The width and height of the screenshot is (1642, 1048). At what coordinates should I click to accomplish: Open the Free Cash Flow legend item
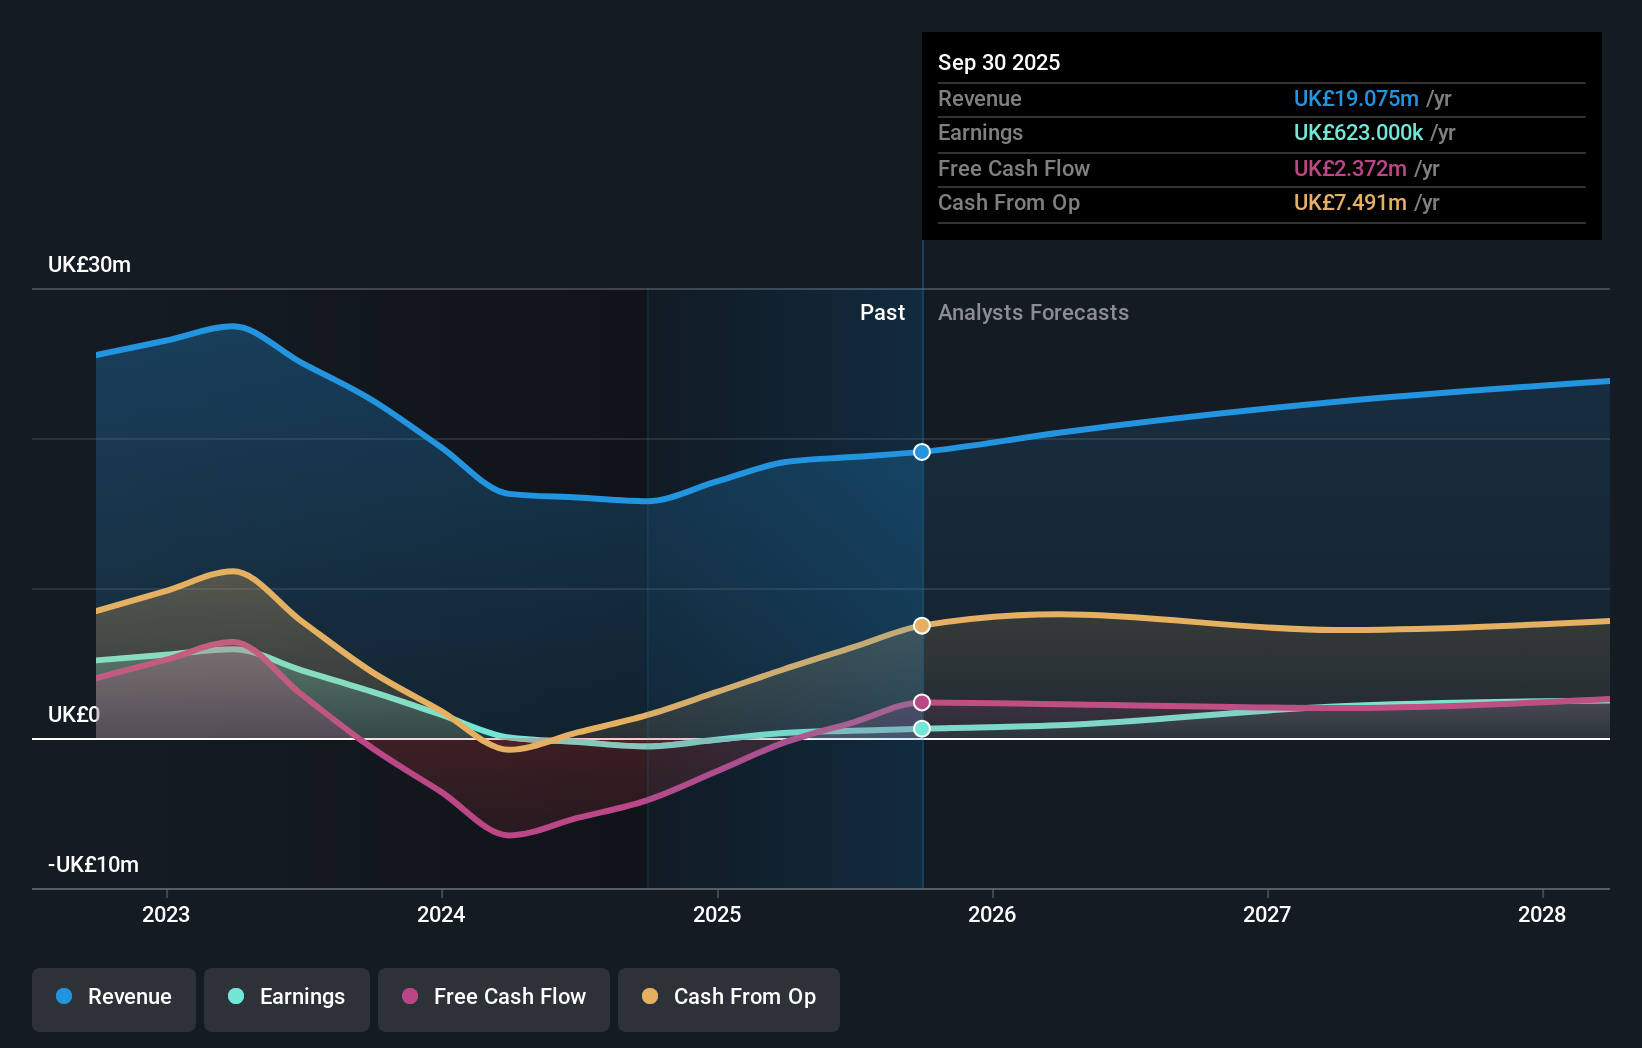click(493, 999)
